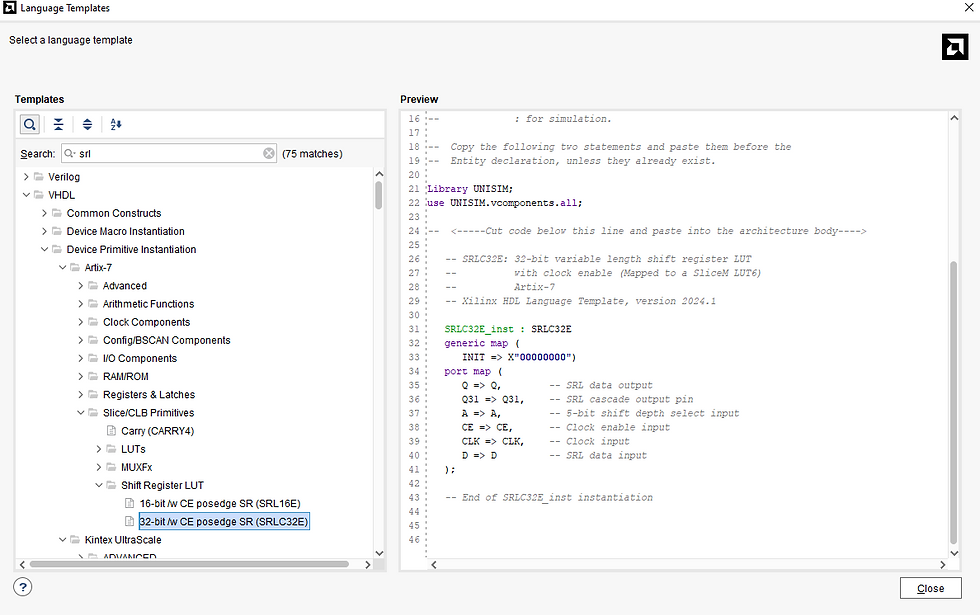Viewport: 980px width, 615px height.
Task: Click templates tree scroll-right arrow
Action: point(368,564)
